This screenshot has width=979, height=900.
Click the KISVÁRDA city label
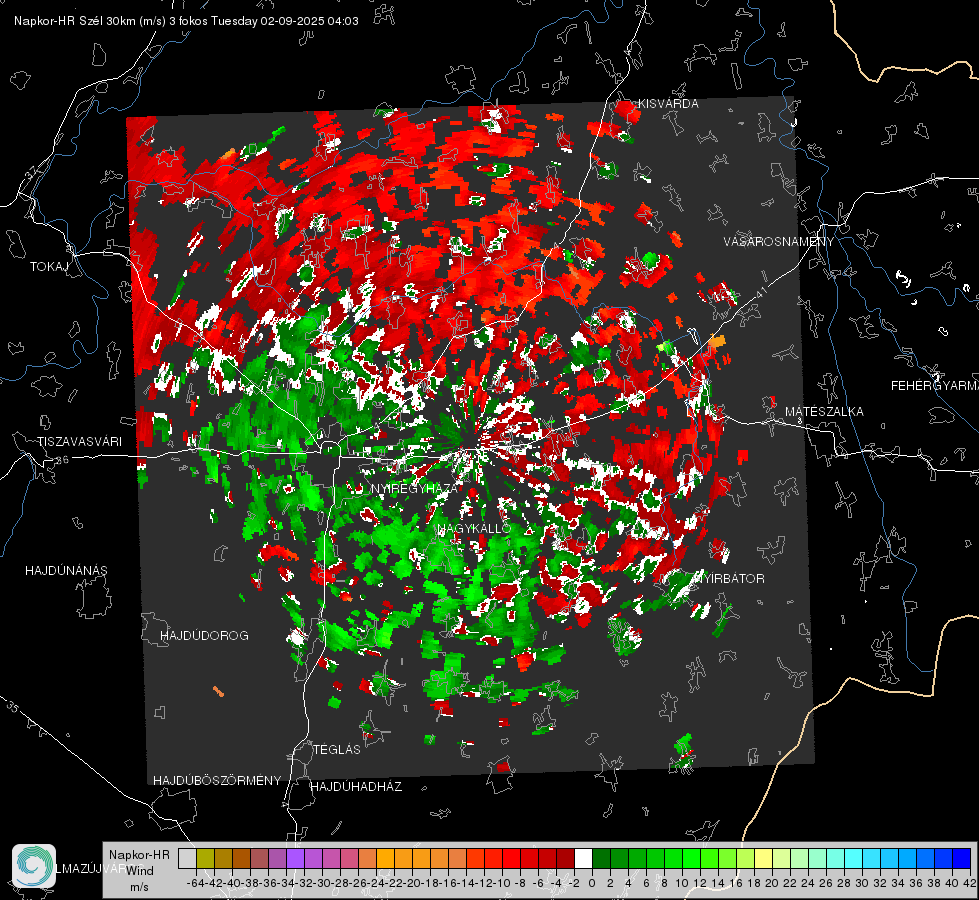pyautogui.click(x=668, y=104)
